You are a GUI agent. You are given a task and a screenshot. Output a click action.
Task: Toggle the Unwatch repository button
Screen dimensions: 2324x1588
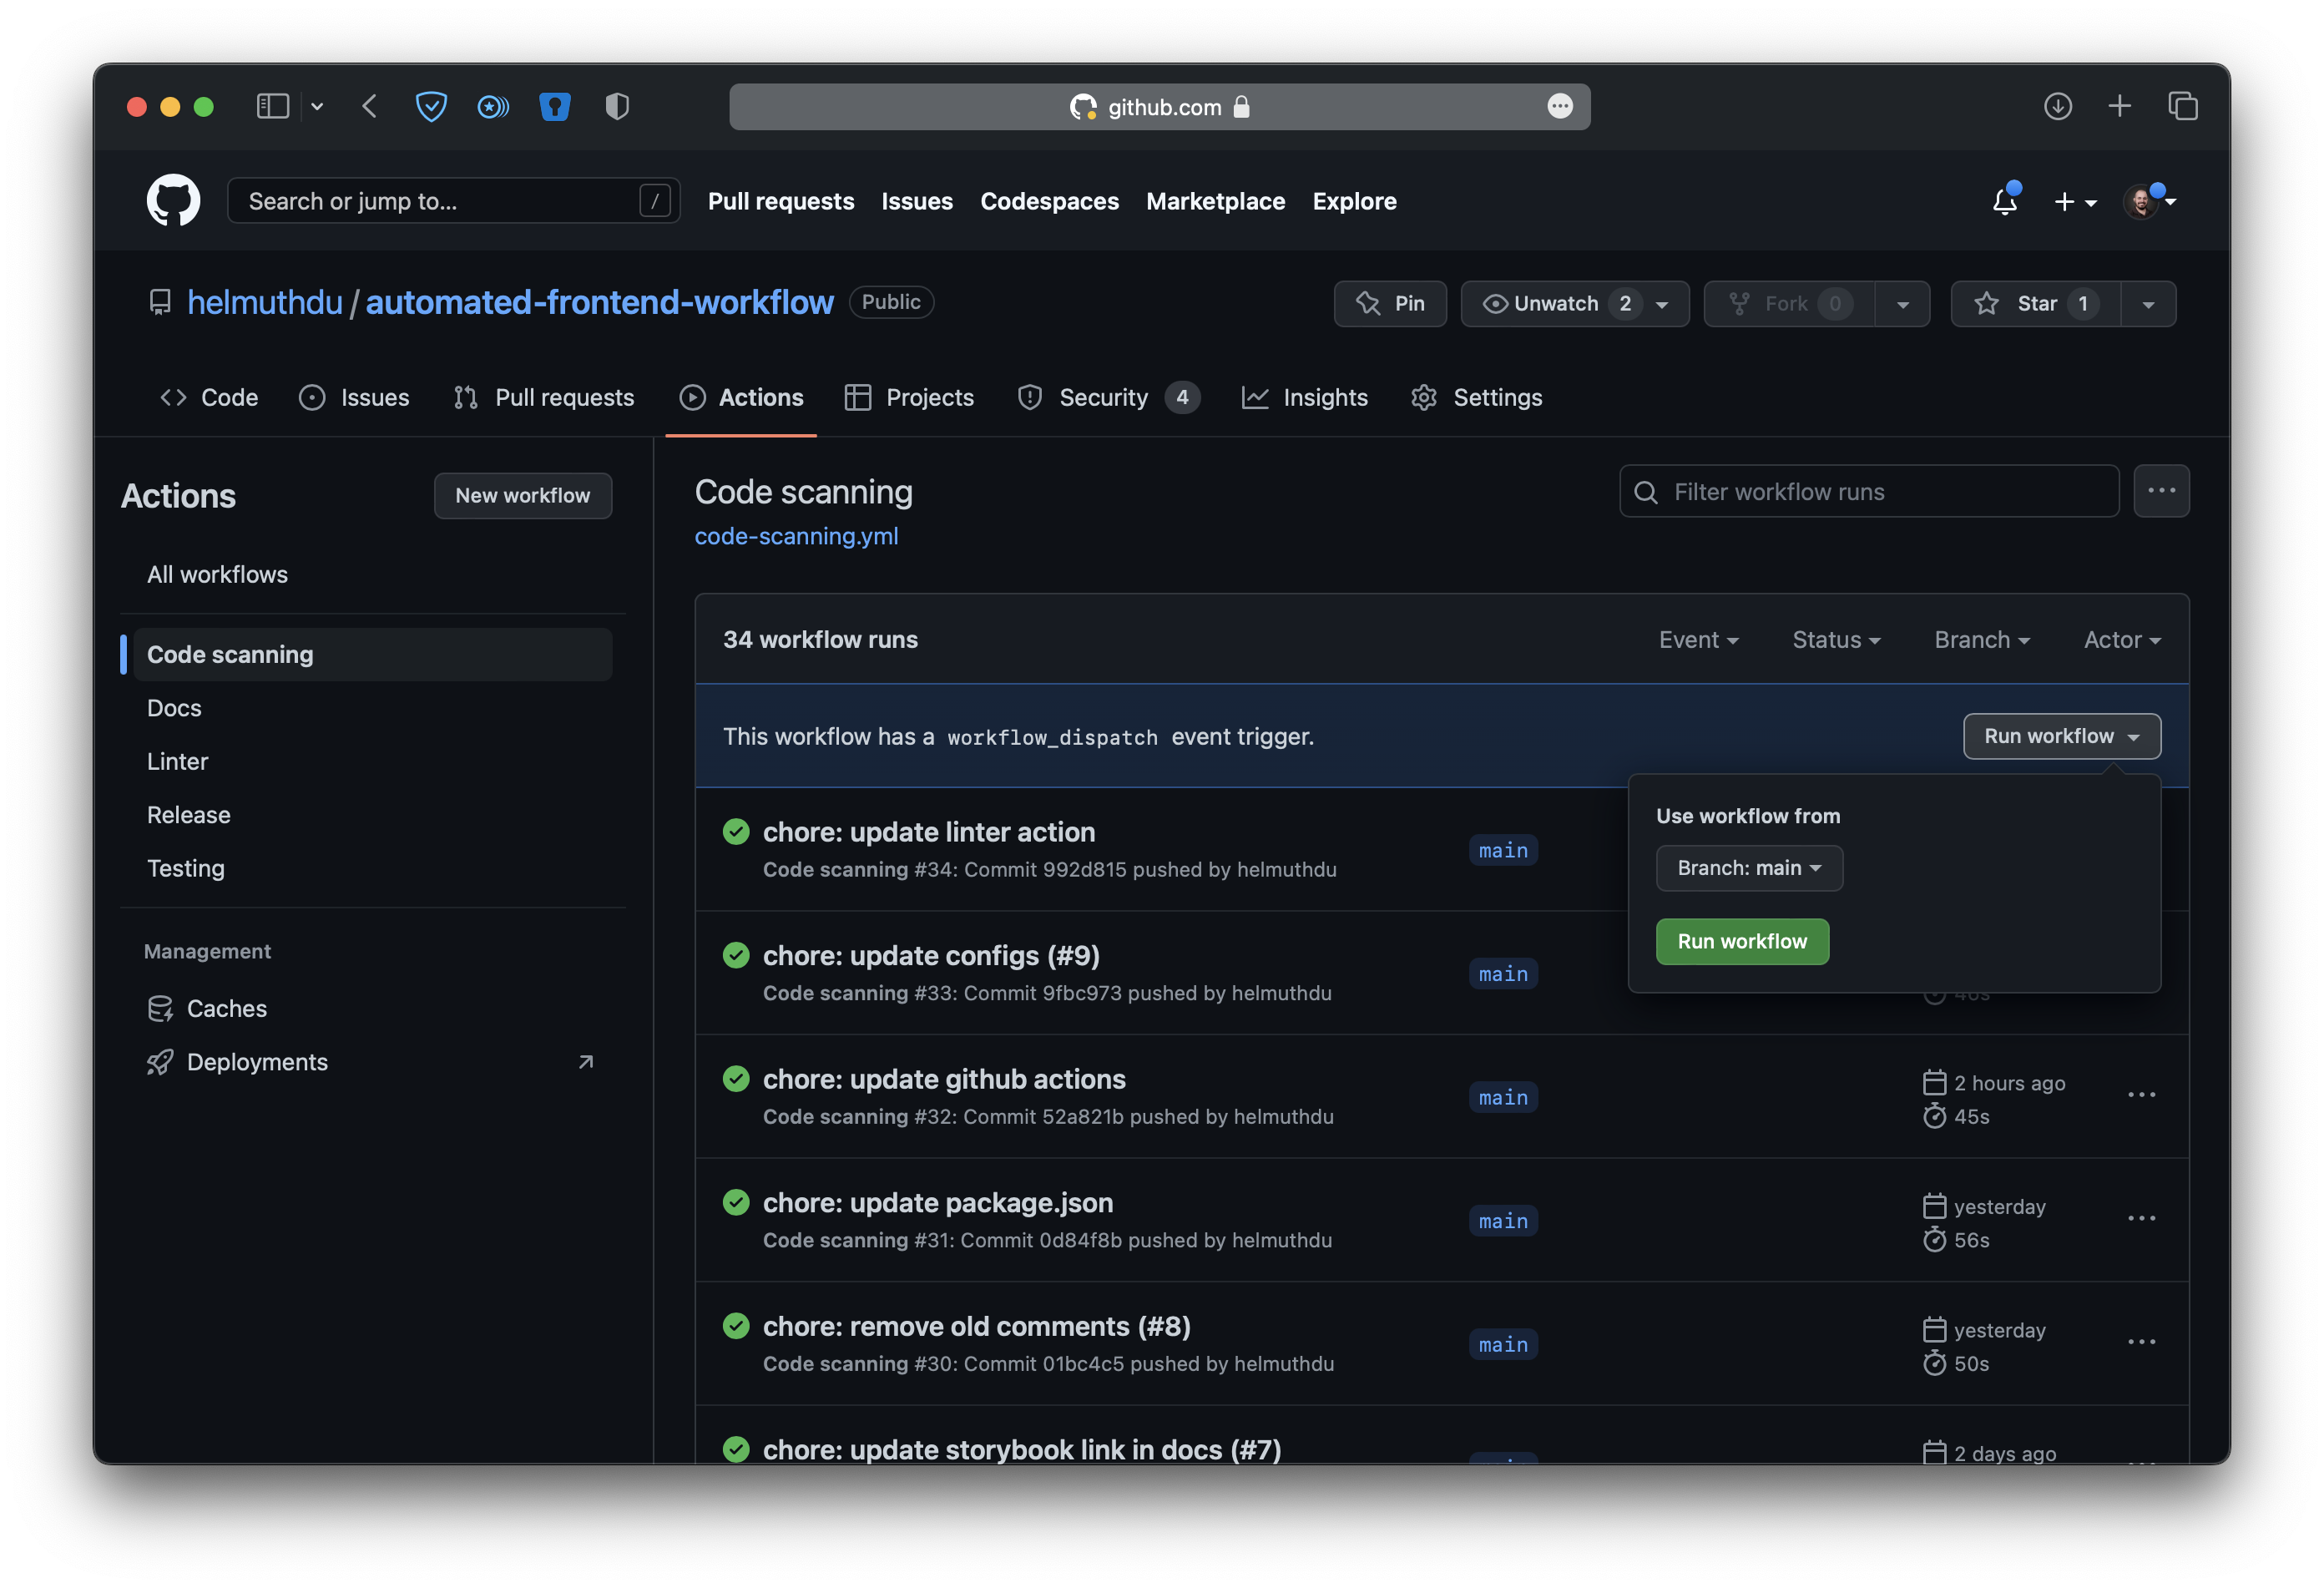coord(1558,304)
